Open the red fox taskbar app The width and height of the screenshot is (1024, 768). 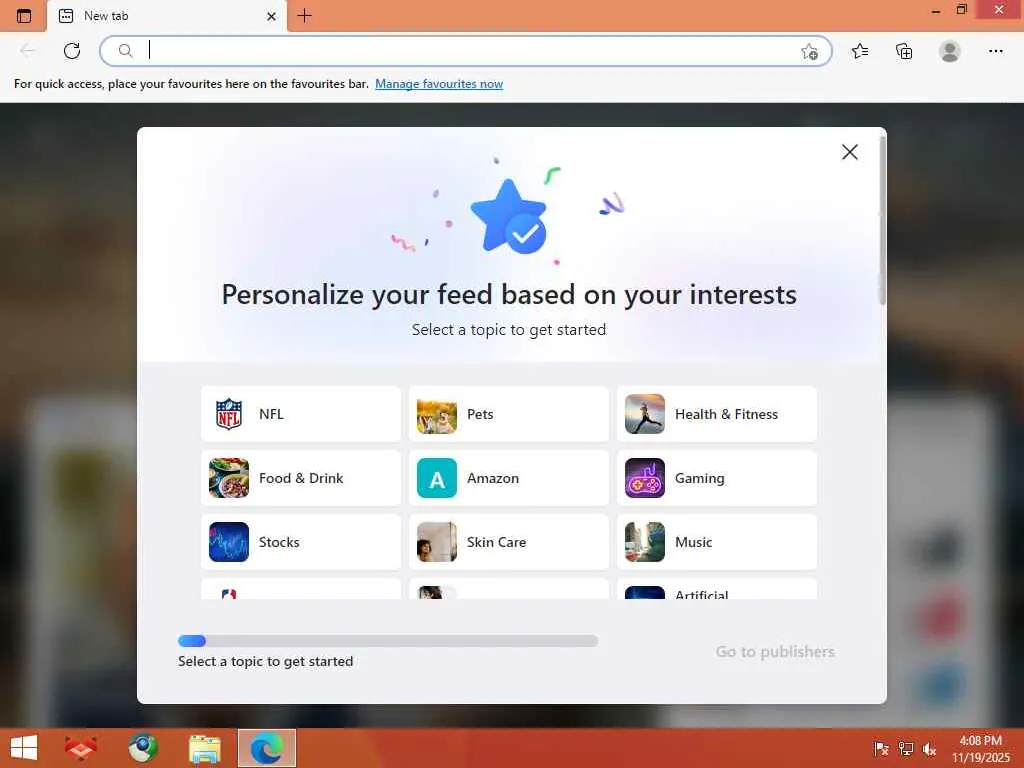80,748
